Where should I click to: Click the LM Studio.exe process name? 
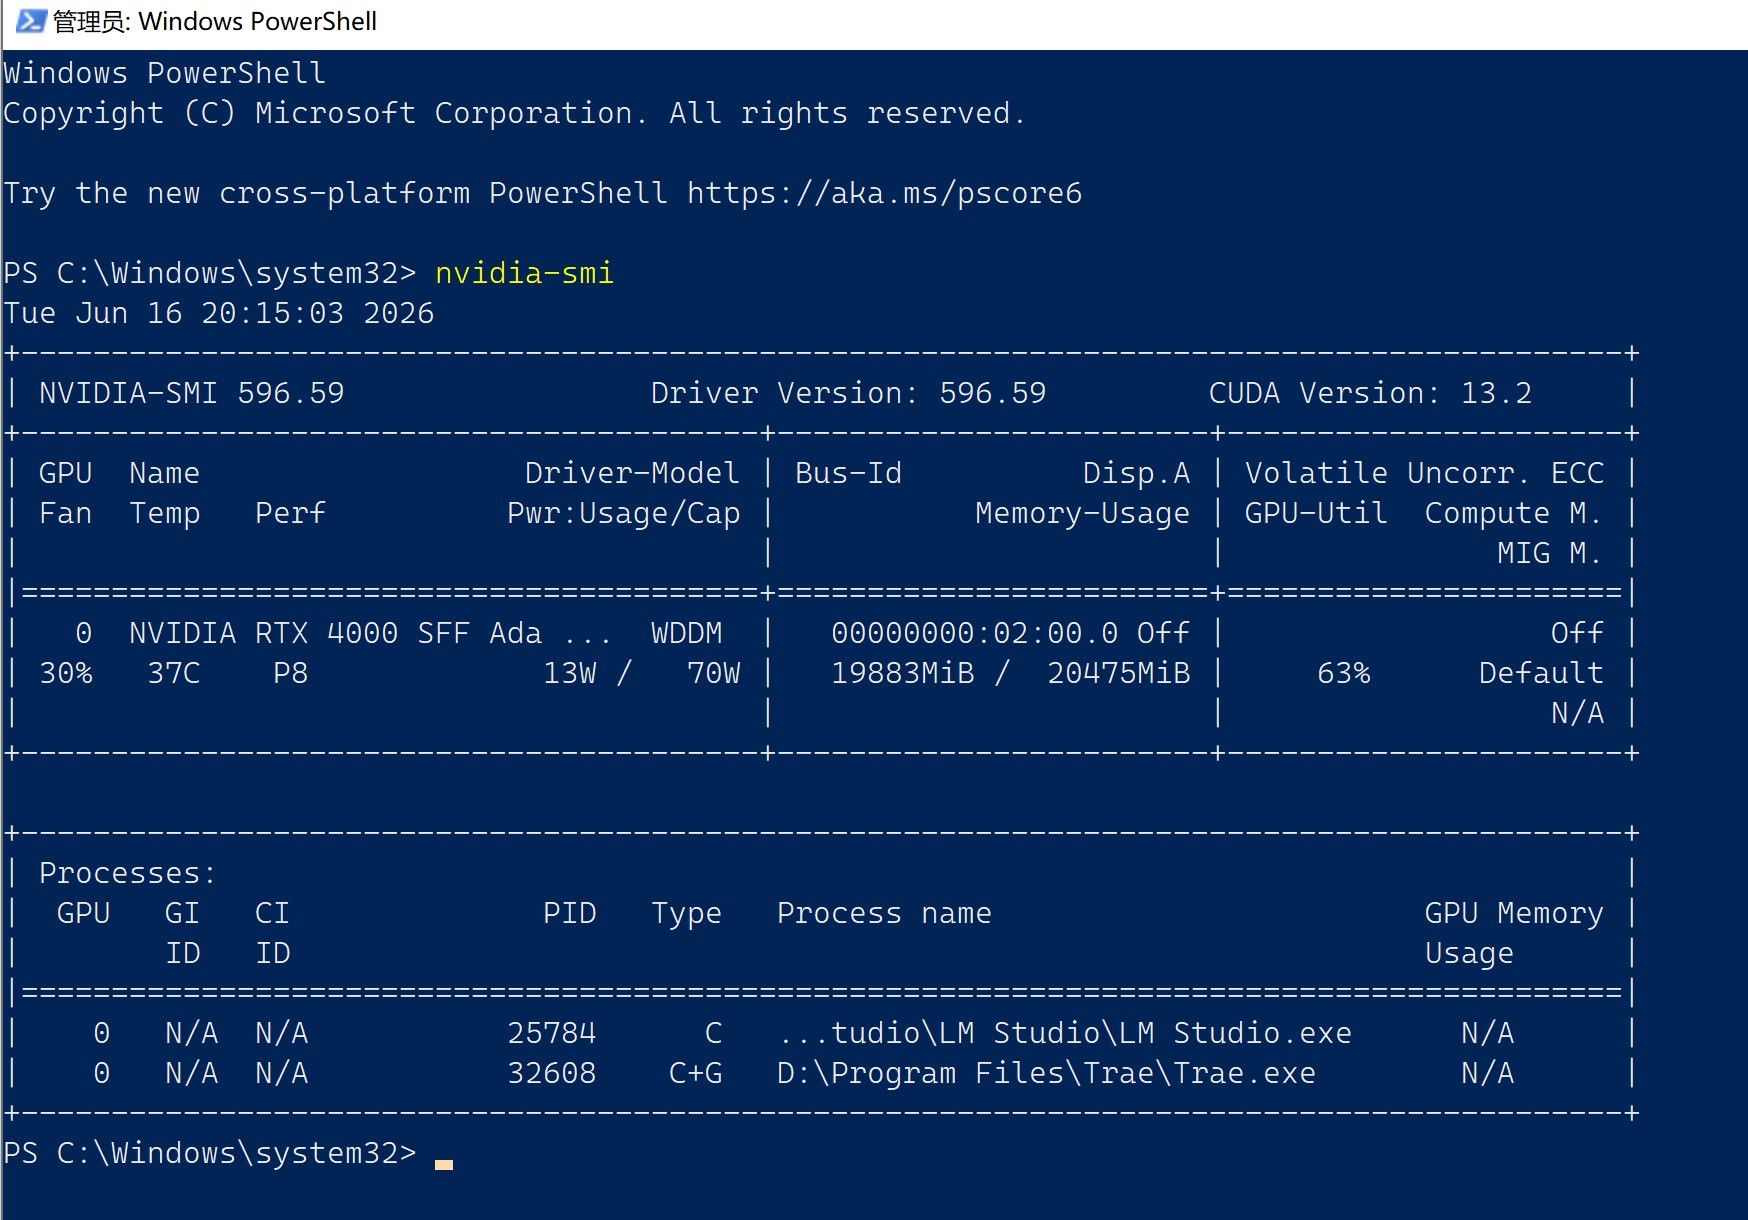(1065, 1033)
